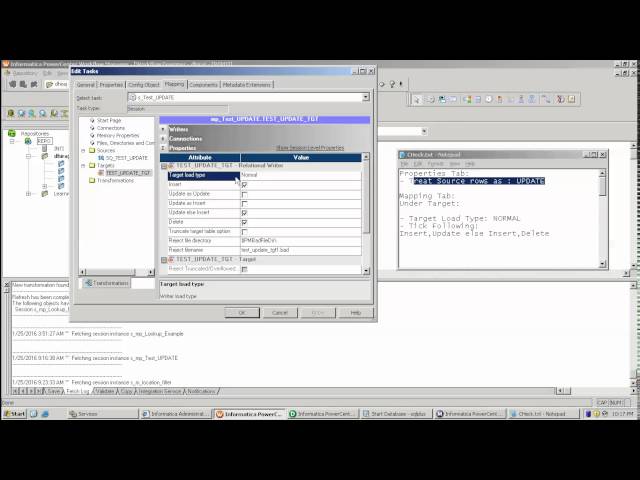This screenshot has height=480, width=640.
Task: Open the dropdown arrow above the Notepad window
Action: coord(424,131)
